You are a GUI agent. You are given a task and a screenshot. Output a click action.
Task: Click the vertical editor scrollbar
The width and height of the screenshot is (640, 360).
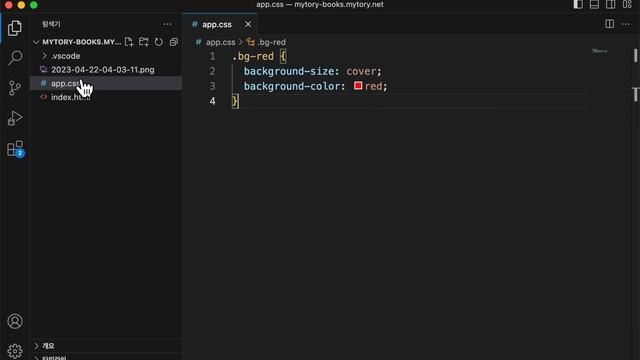(x=636, y=56)
